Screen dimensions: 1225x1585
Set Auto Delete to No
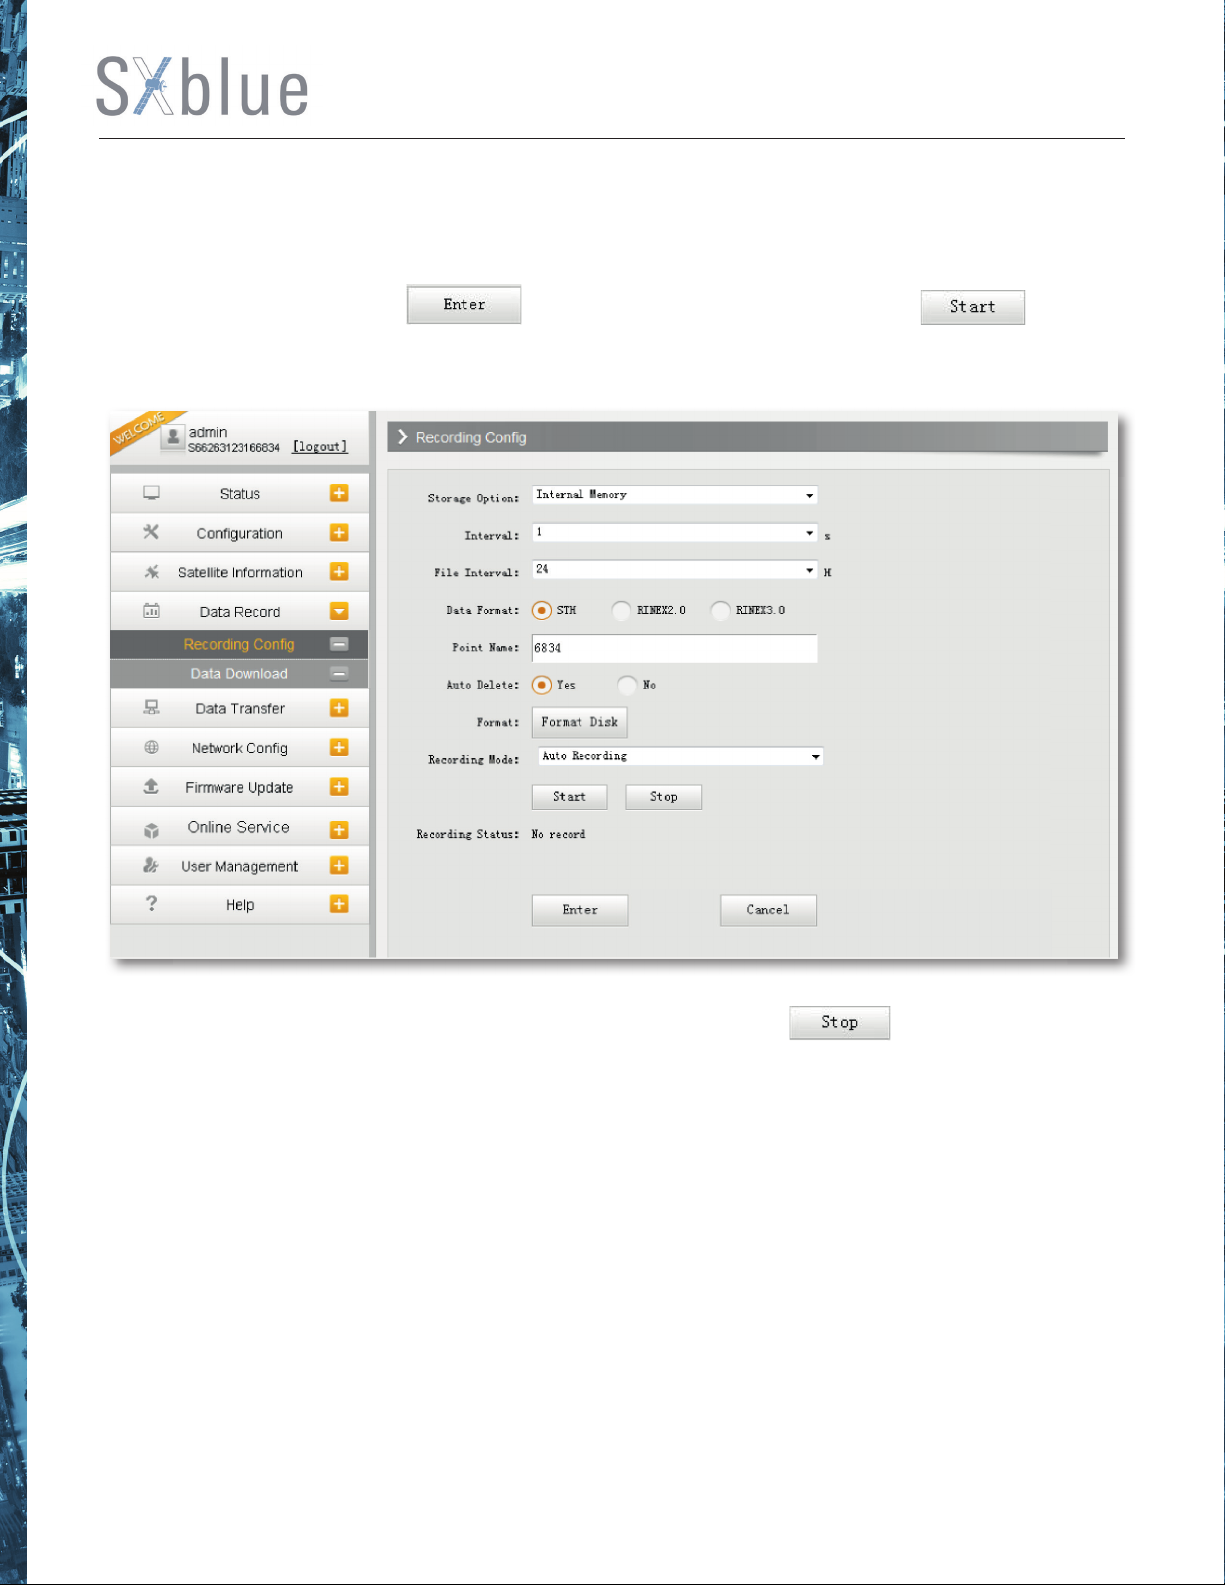tap(627, 685)
